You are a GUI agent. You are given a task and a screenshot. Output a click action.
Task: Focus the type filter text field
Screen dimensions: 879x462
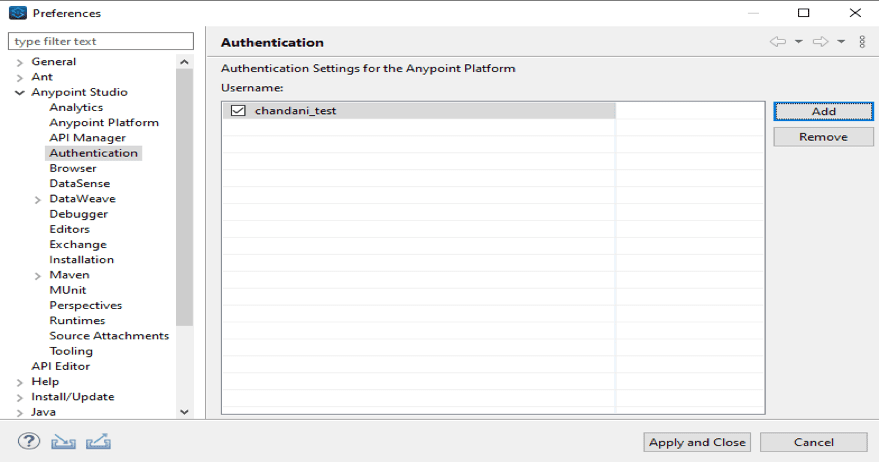pyautogui.click(x=101, y=41)
